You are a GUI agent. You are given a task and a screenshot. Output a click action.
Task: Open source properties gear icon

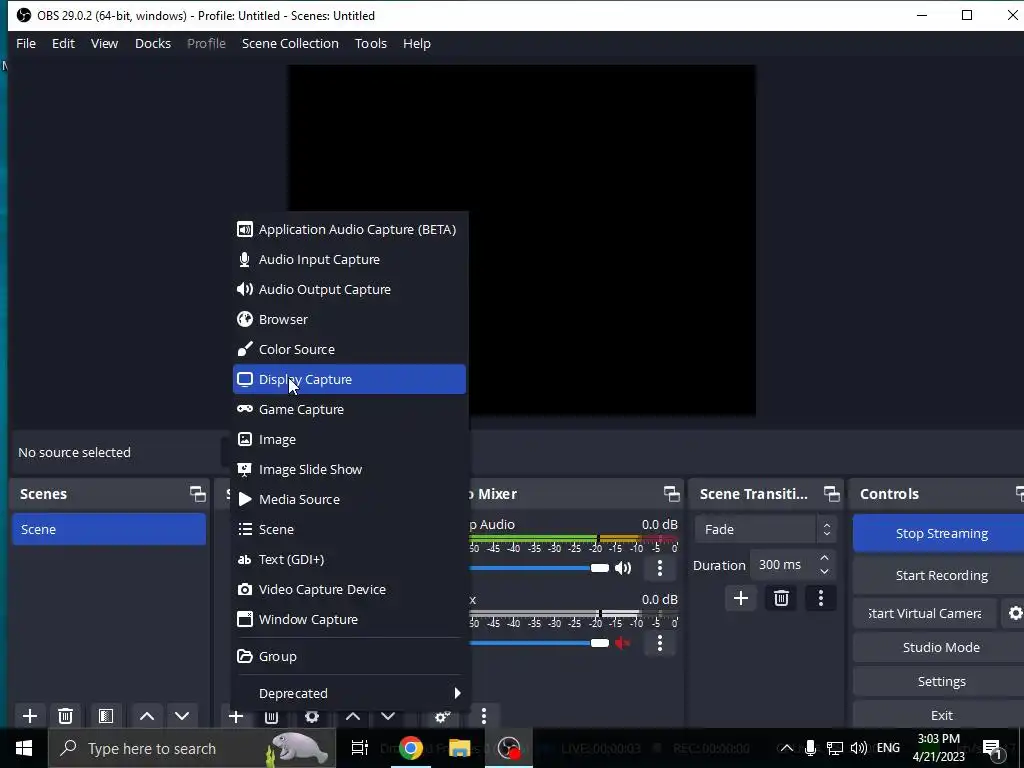[x=312, y=716]
